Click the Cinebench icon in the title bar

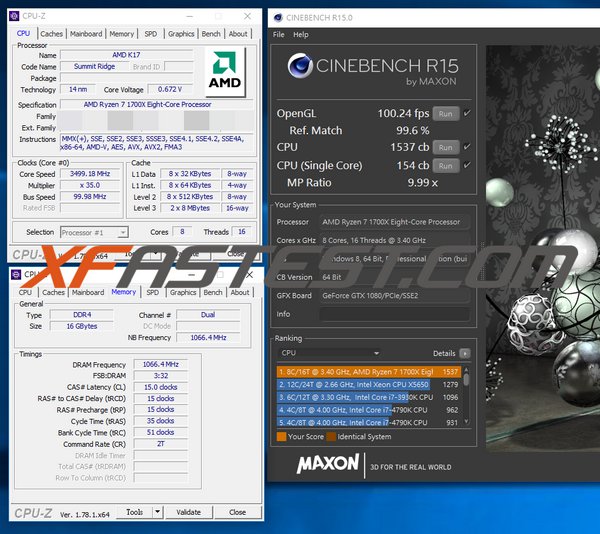278,18
